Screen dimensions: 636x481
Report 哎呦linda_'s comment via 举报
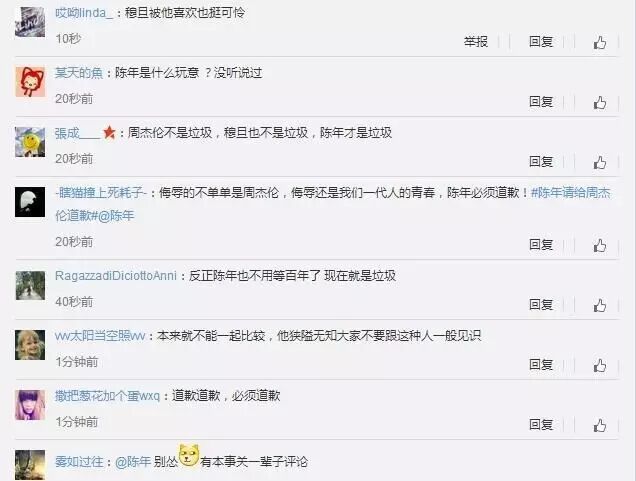click(x=476, y=42)
